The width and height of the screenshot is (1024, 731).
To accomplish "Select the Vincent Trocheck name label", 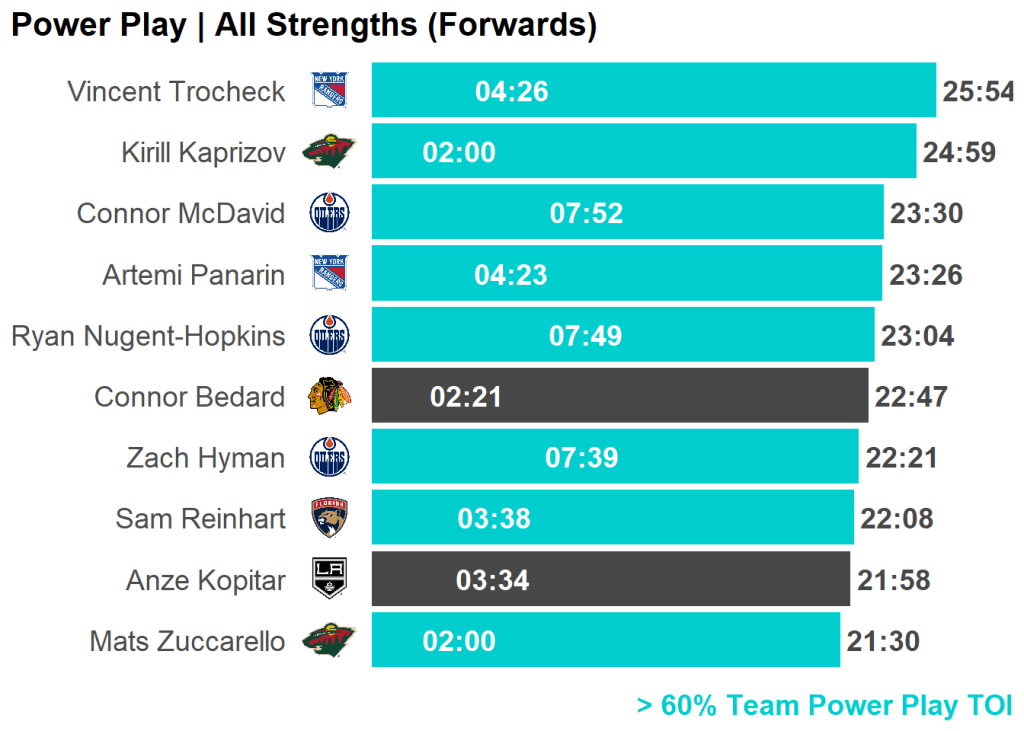I will pyautogui.click(x=176, y=92).
